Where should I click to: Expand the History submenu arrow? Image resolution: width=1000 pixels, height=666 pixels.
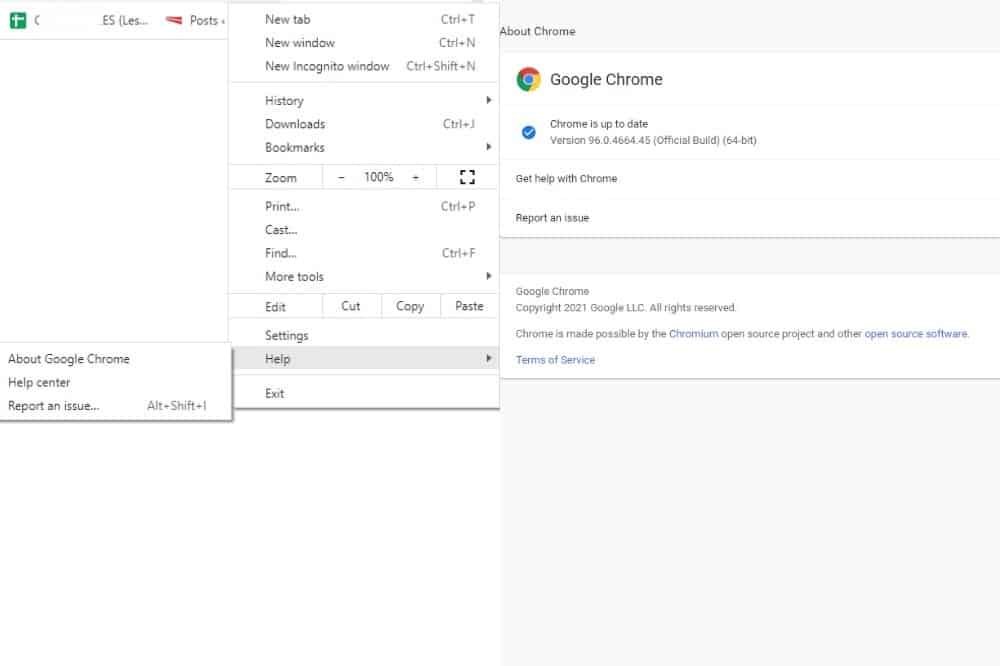coord(489,100)
